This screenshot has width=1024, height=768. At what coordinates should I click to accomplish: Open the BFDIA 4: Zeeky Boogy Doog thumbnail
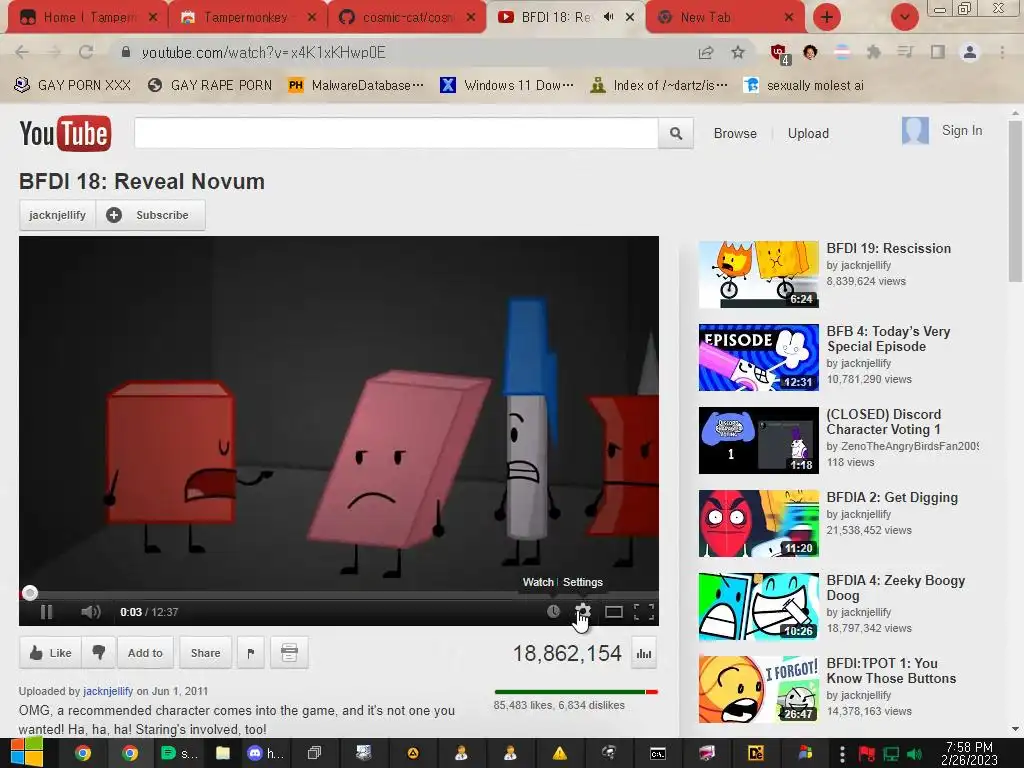pos(758,607)
